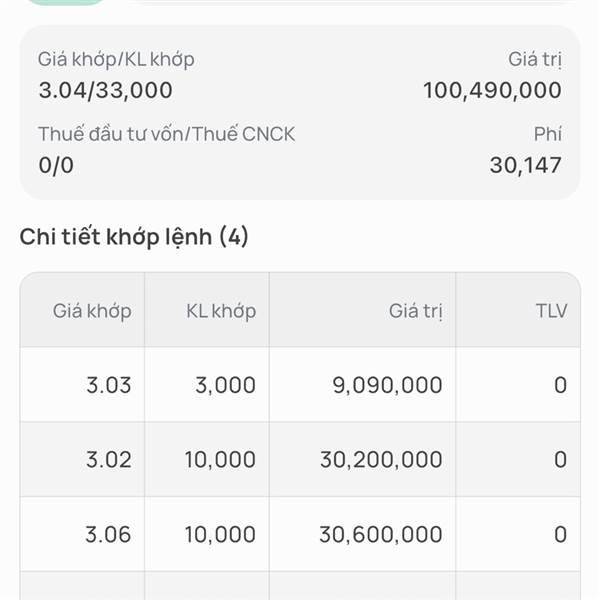
Task: Select the matched price 3.02 cell
Action: point(108,460)
